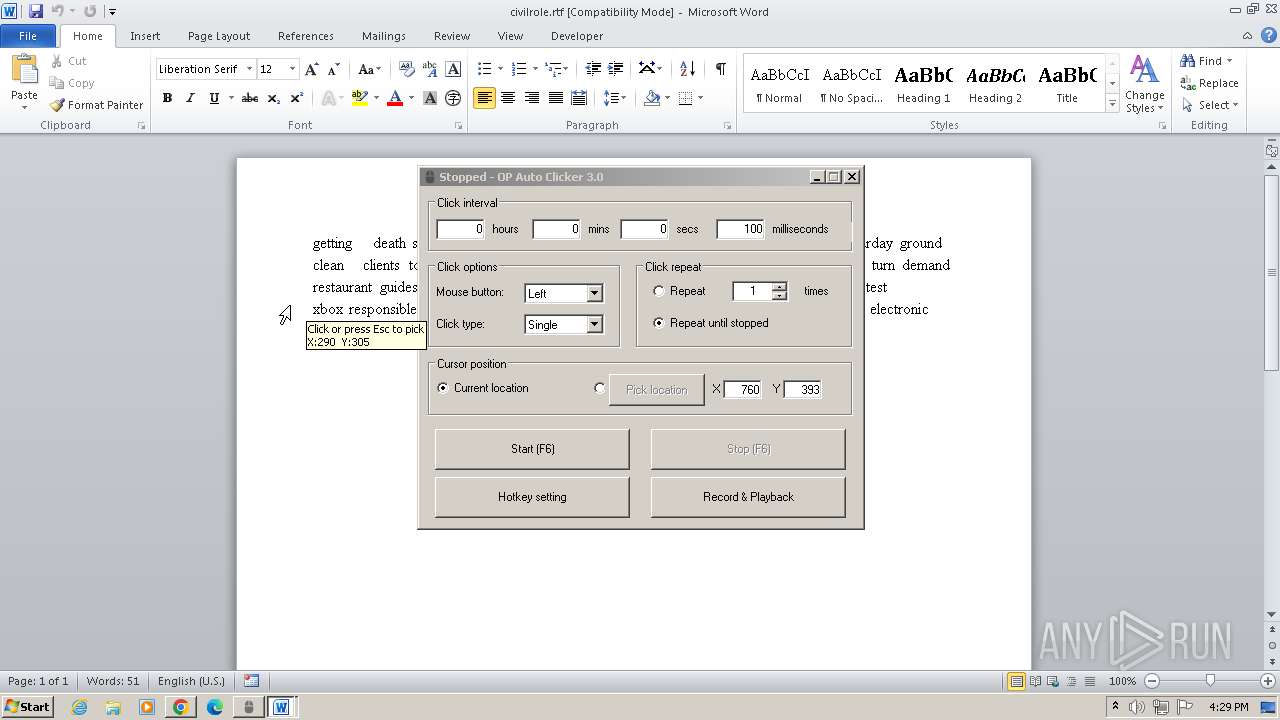This screenshot has width=1280, height=720.
Task: Click the milliseconds input field
Action: pyautogui.click(x=741, y=229)
